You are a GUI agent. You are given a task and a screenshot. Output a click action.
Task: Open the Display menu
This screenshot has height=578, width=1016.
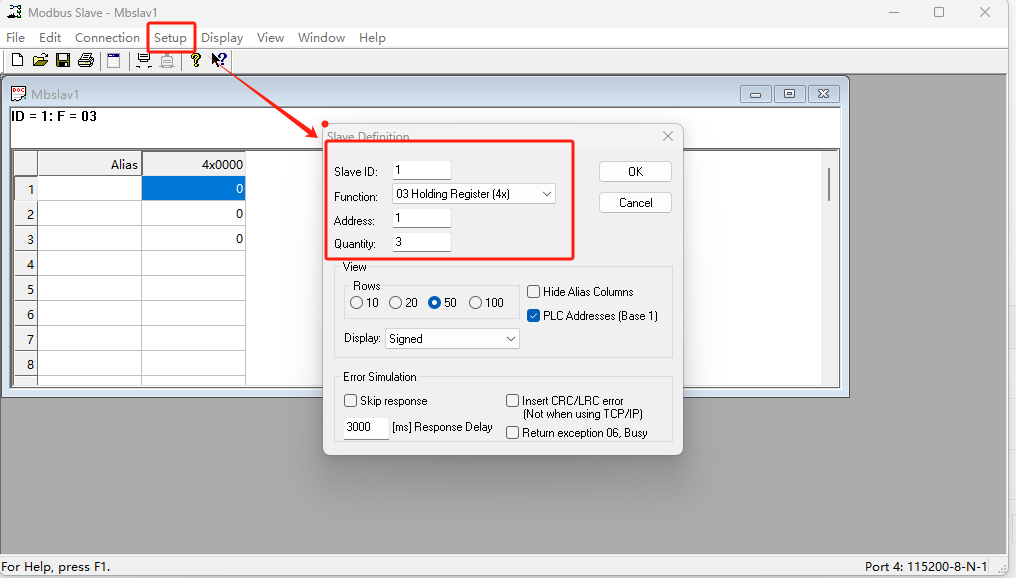point(222,38)
